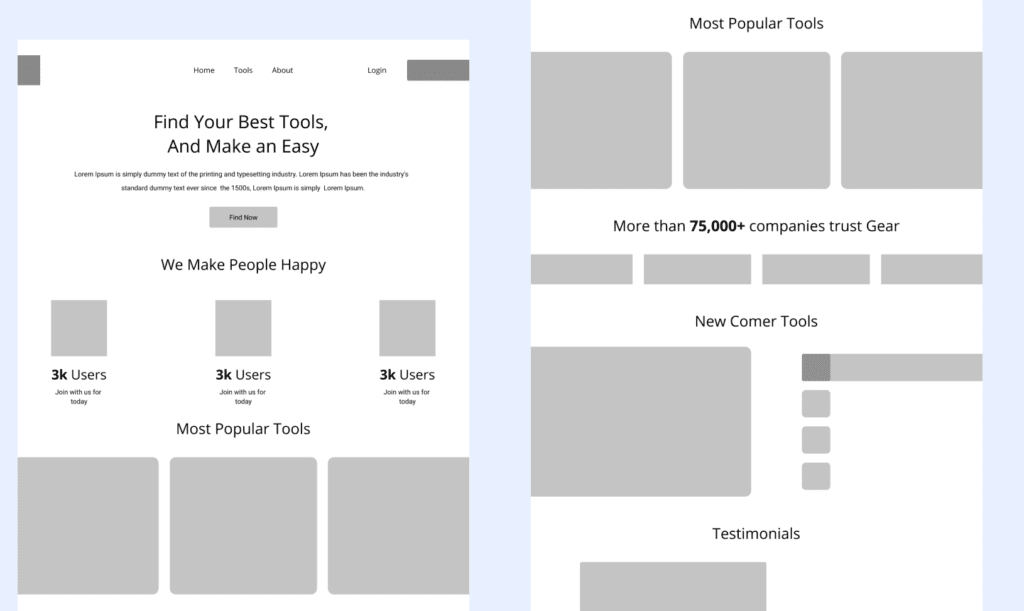
Task: Open first tool card in left page
Action: click(x=88, y=525)
